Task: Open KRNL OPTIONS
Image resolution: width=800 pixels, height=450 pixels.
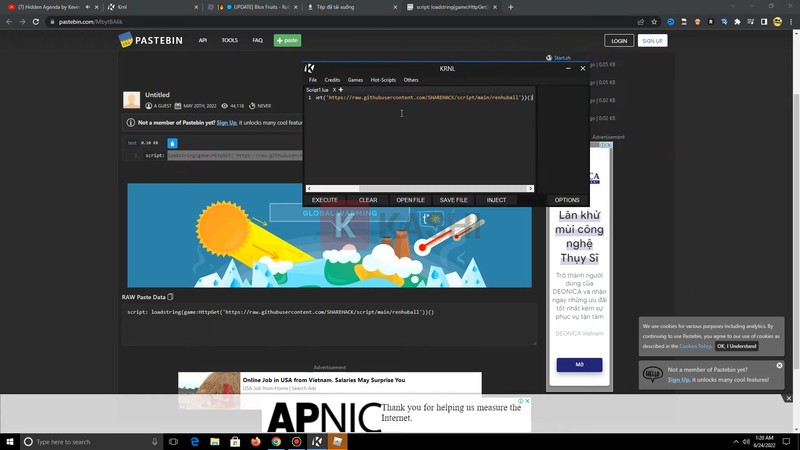Action: 567,200
